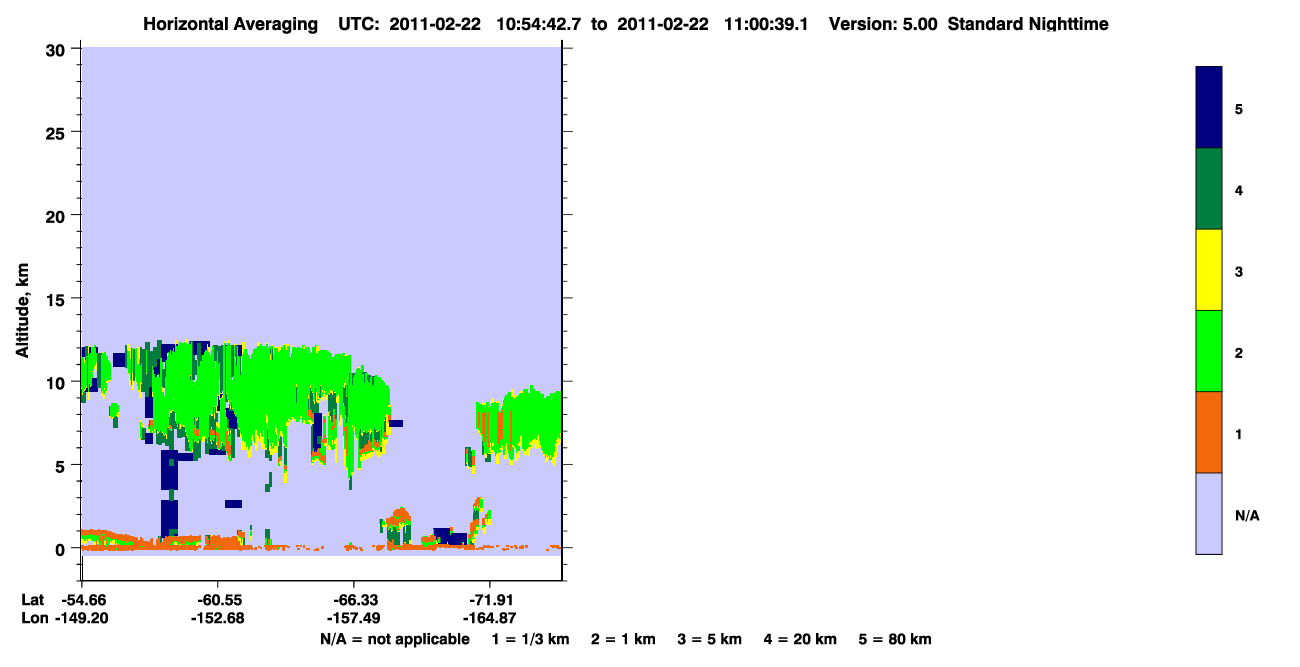1300x667 pixels.
Task: Click legend text 'N/A = not applicable'
Action: click(x=394, y=639)
